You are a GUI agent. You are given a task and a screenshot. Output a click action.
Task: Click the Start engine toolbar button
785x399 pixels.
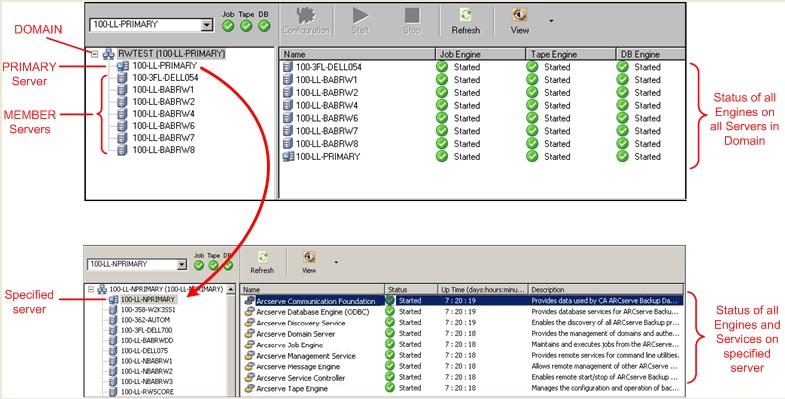point(360,21)
